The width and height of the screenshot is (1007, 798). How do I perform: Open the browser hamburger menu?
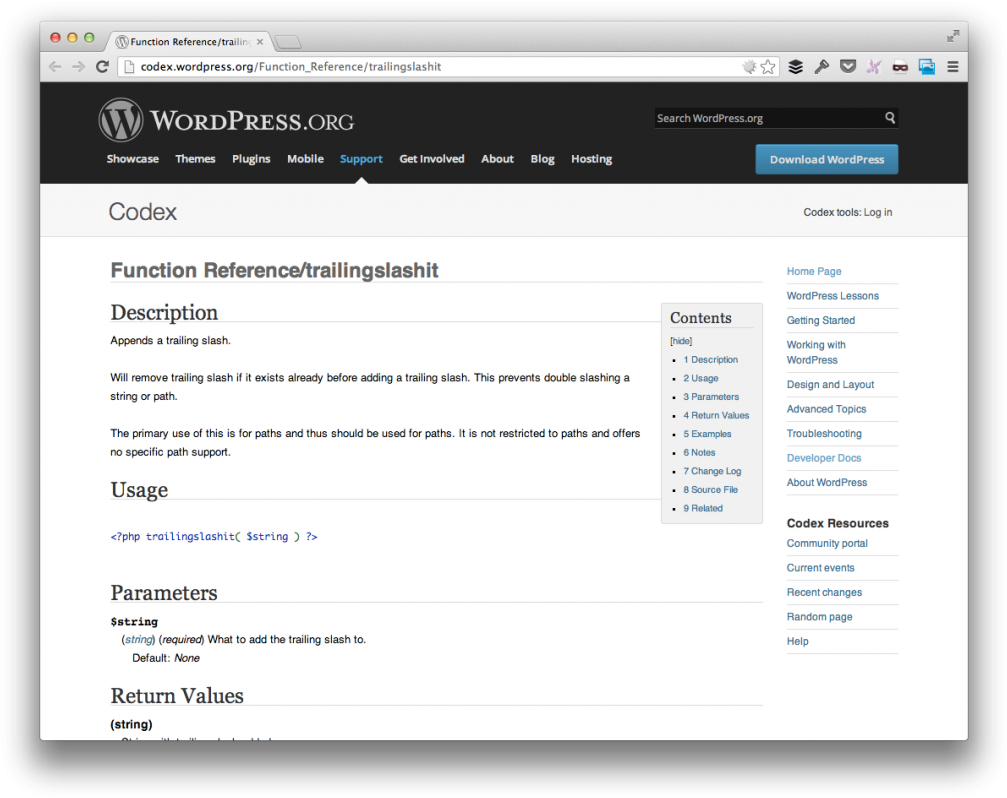(x=952, y=66)
